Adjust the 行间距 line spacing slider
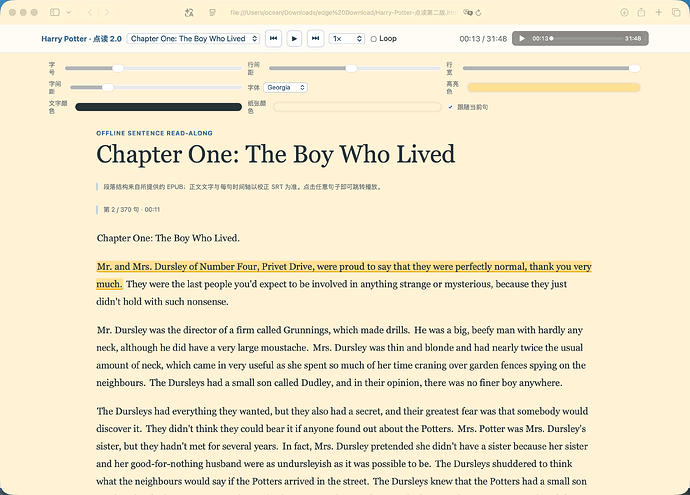The image size is (690, 495). [x=355, y=69]
